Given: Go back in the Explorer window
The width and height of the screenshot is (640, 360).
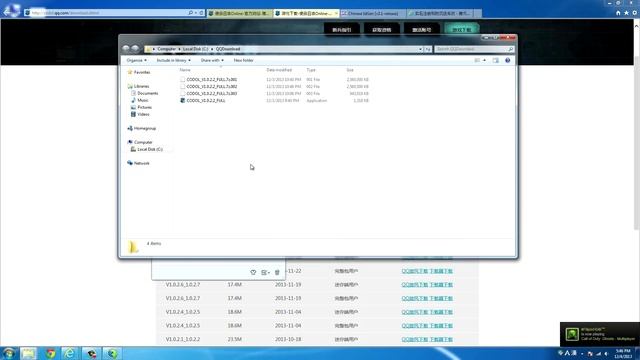Looking at the screenshot, I should [x=126, y=48].
